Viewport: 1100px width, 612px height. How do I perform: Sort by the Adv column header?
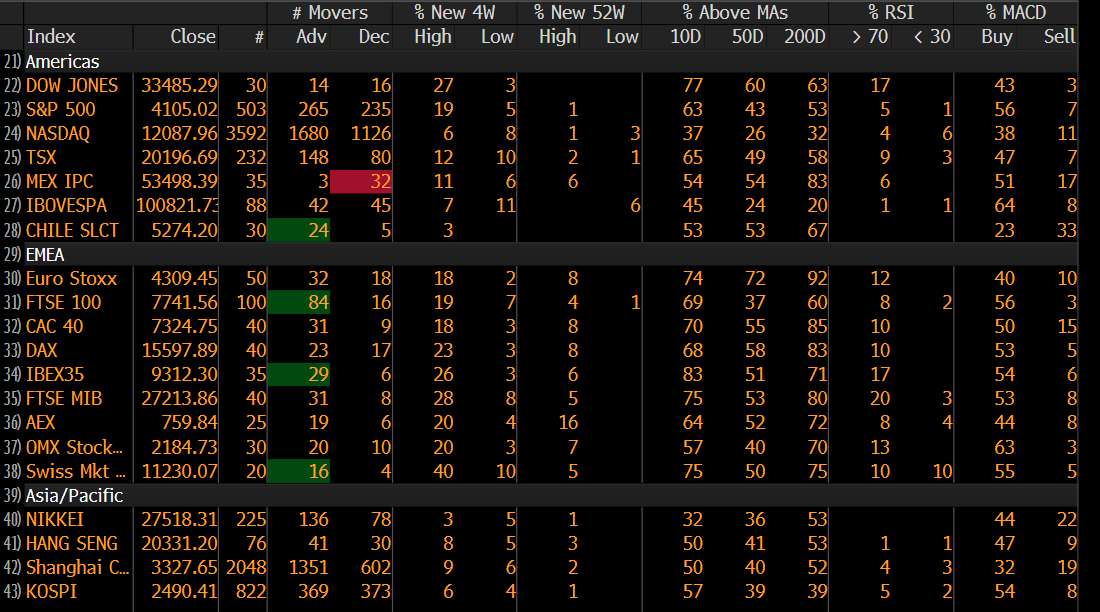[x=311, y=36]
